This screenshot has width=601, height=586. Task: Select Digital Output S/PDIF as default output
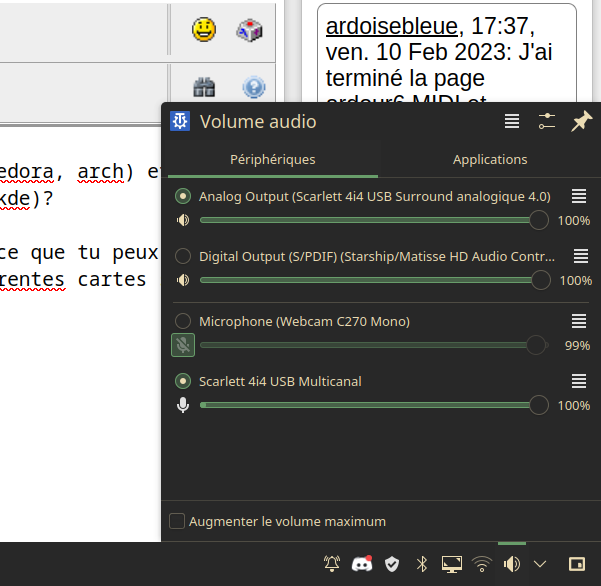tap(183, 256)
